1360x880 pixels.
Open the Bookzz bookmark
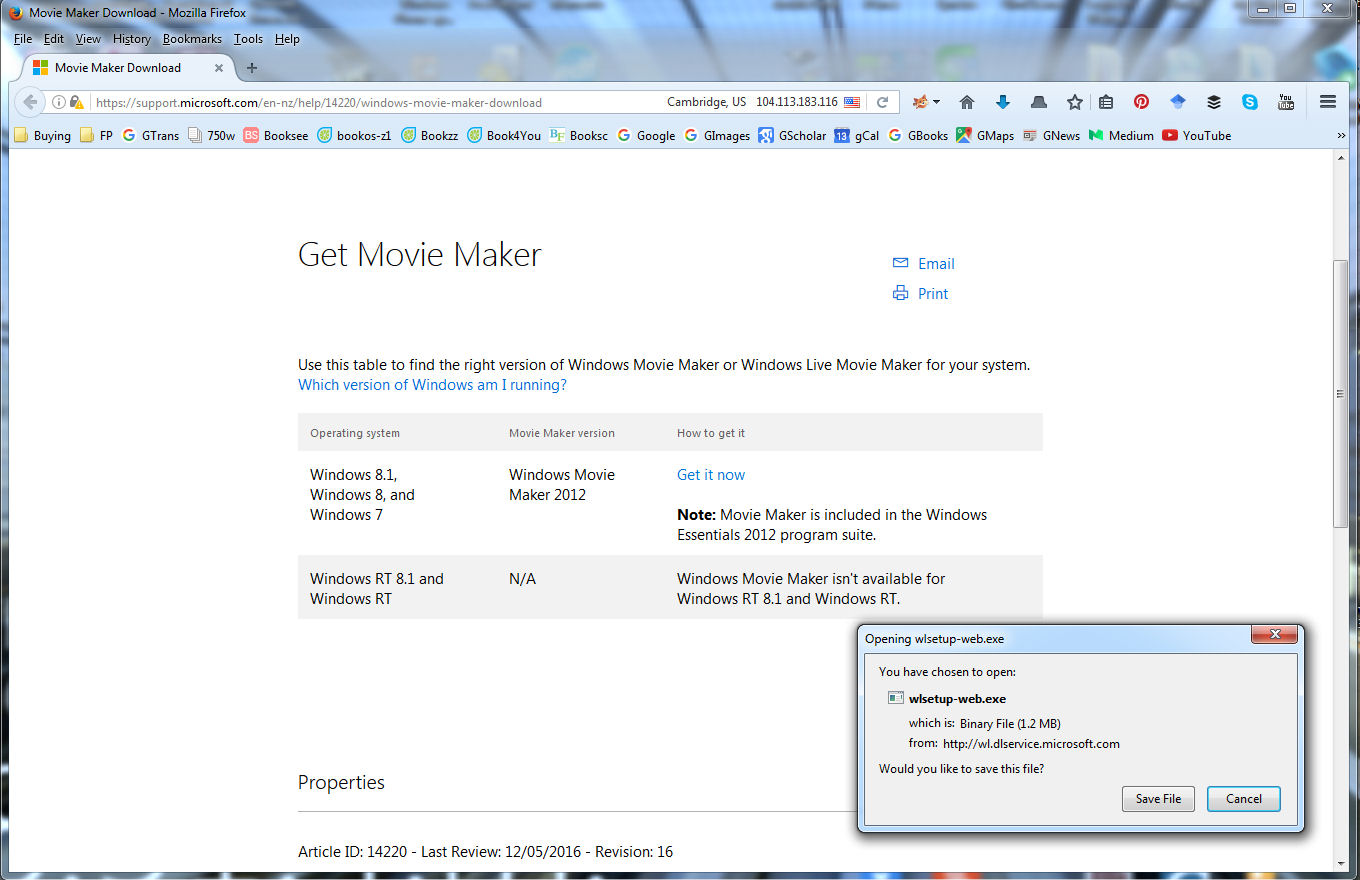430,136
